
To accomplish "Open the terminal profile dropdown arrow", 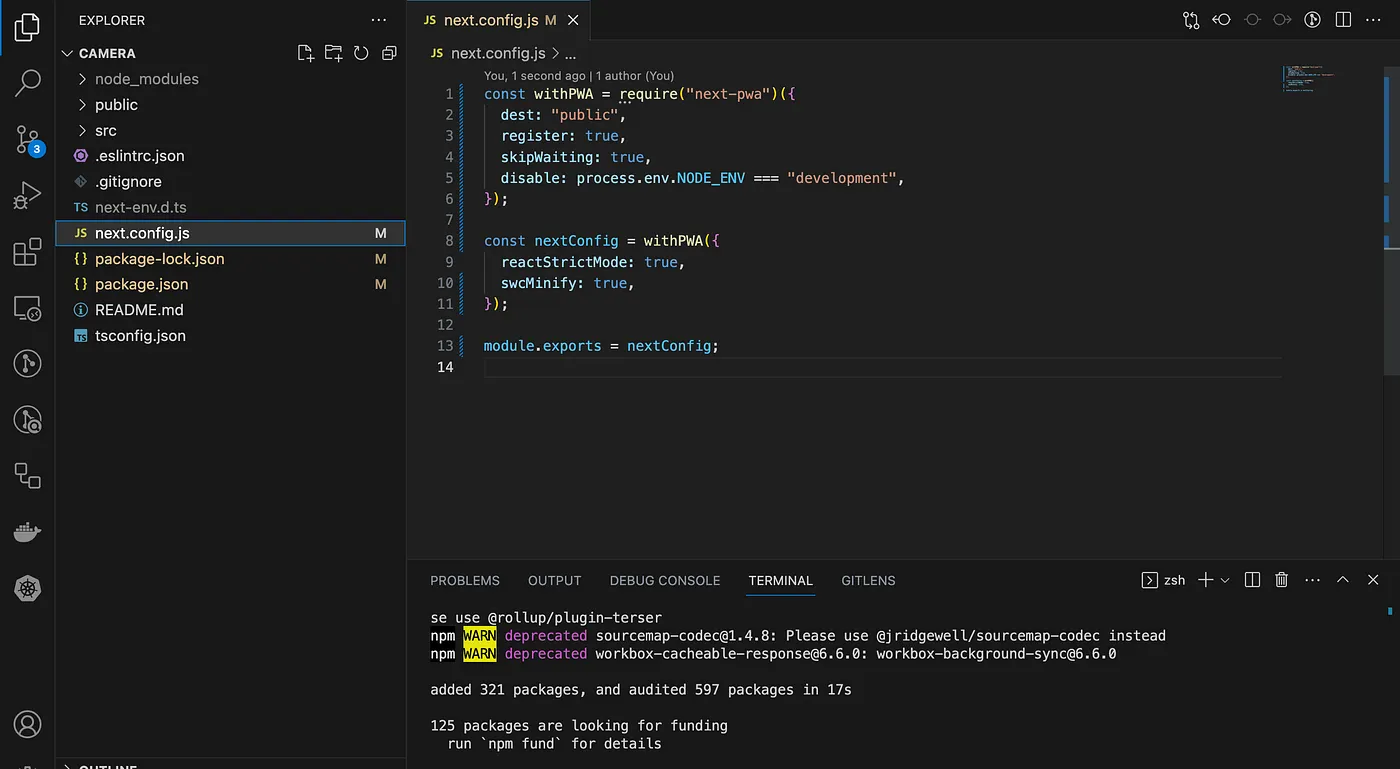I will tap(1224, 580).
